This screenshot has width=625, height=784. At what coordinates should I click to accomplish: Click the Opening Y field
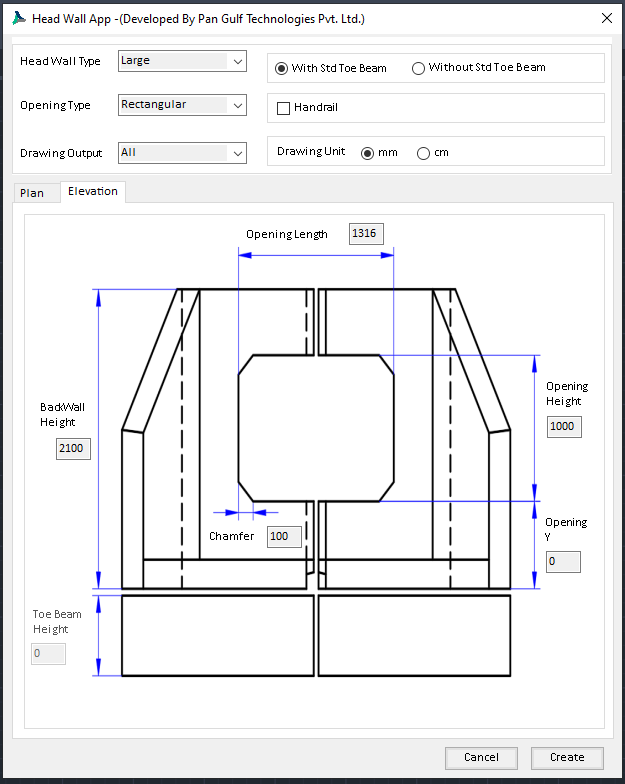click(x=563, y=562)
